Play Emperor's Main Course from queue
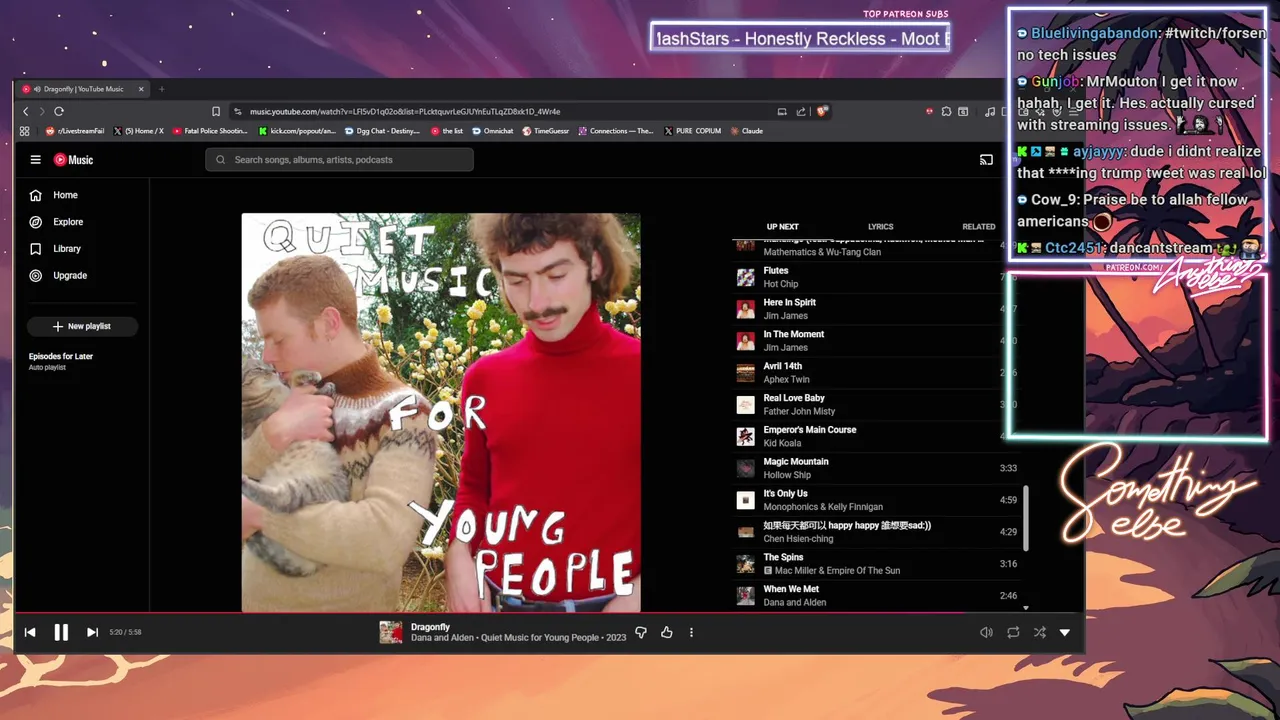This screenshot has height=720, width=1280. pos(875,436)
